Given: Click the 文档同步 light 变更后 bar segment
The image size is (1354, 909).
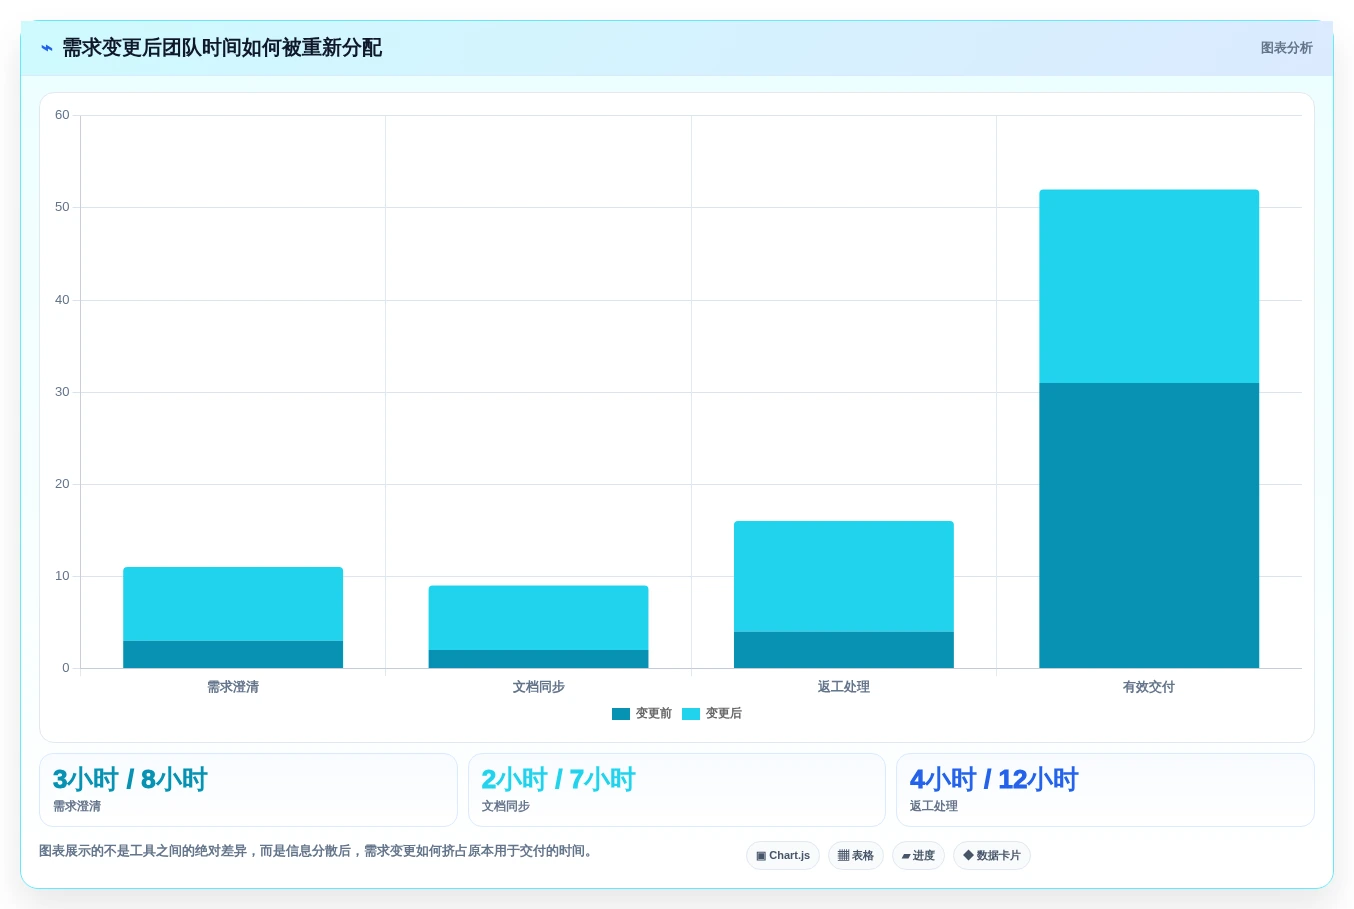Looking at the screenshot, I should tap(538, 618).
